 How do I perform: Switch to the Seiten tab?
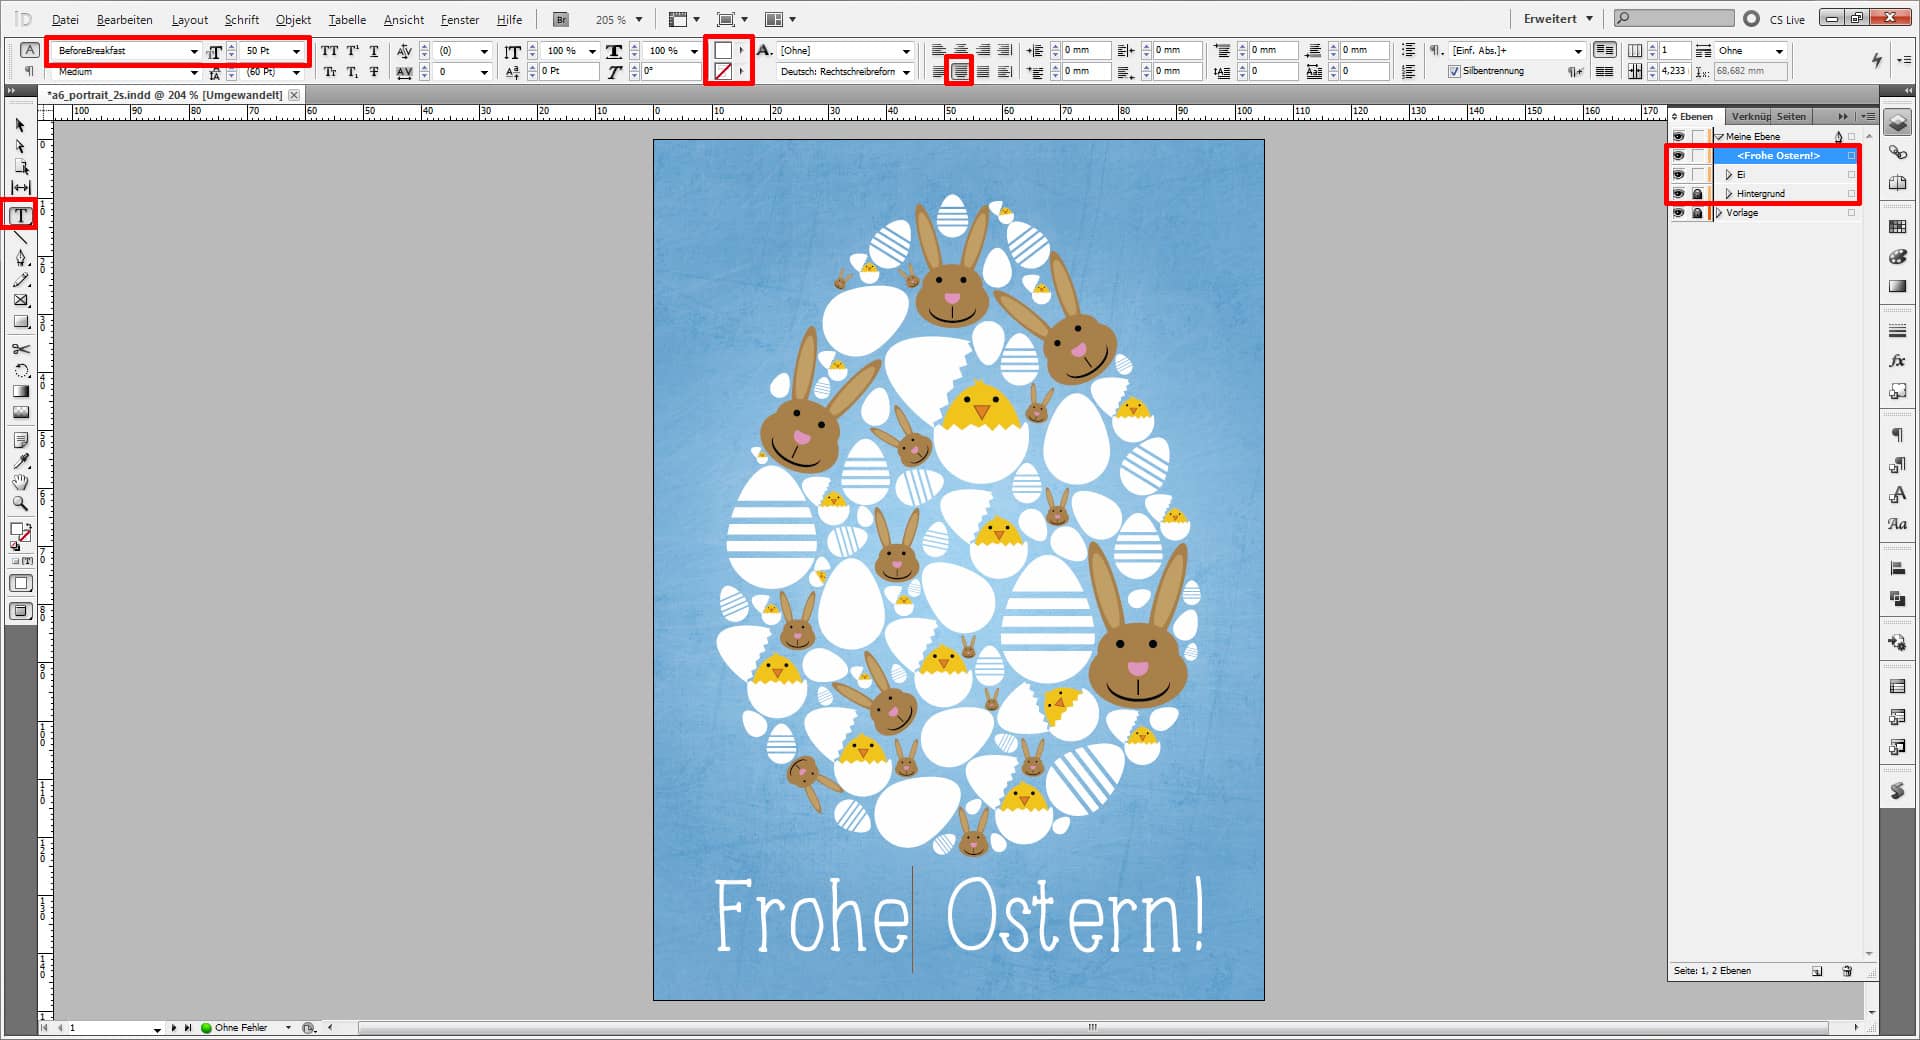(x=1791, y=116)
